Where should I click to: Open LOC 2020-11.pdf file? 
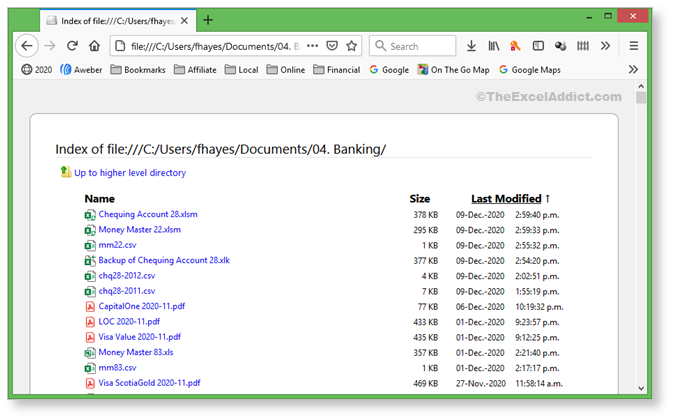pyautogui.click(x=129, y=321)
